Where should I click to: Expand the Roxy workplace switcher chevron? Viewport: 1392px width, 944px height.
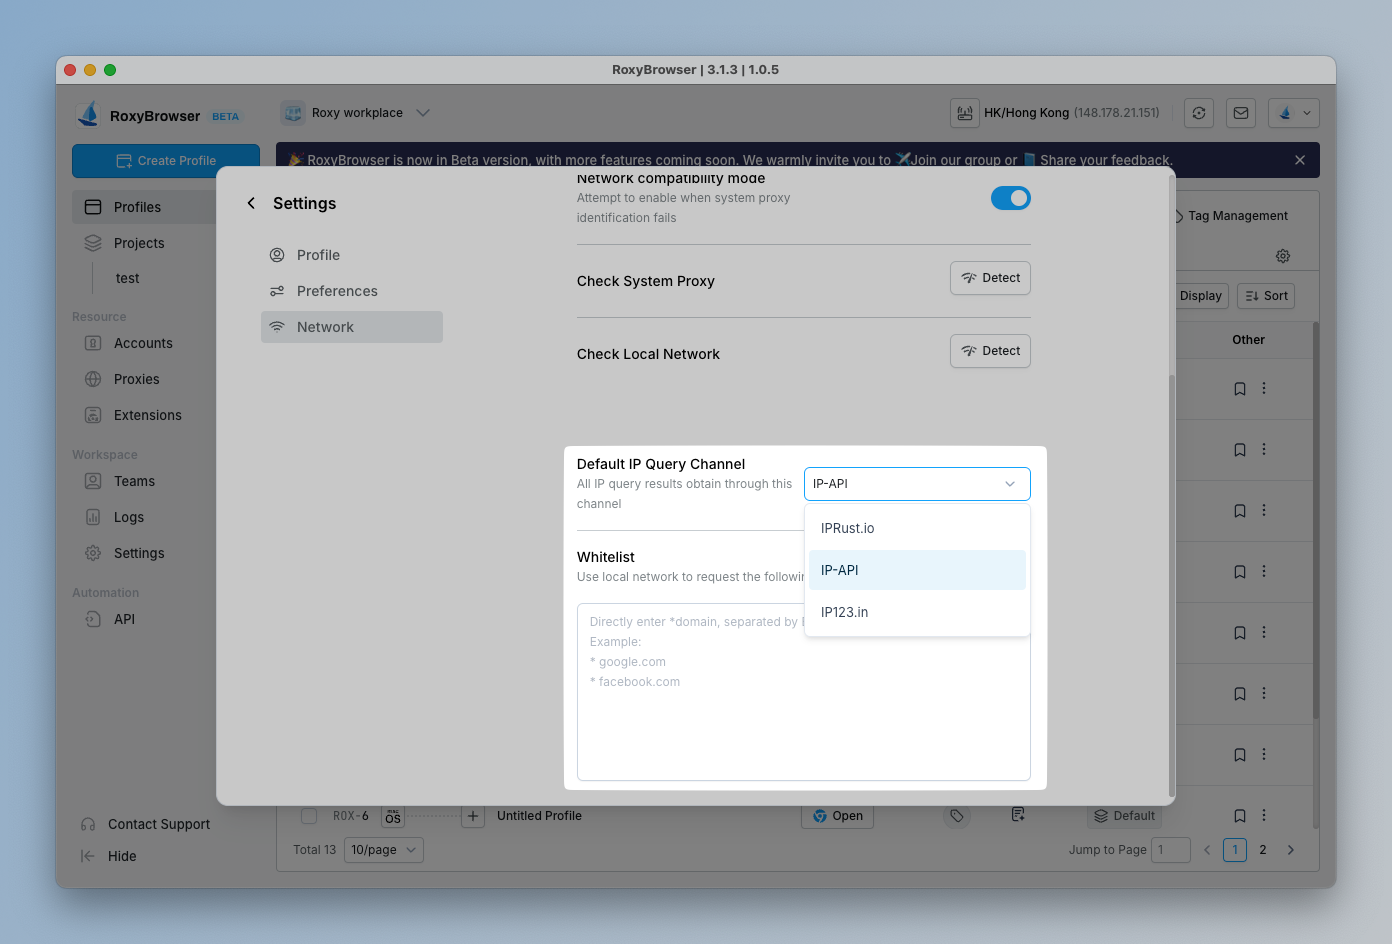coord(423,113)
